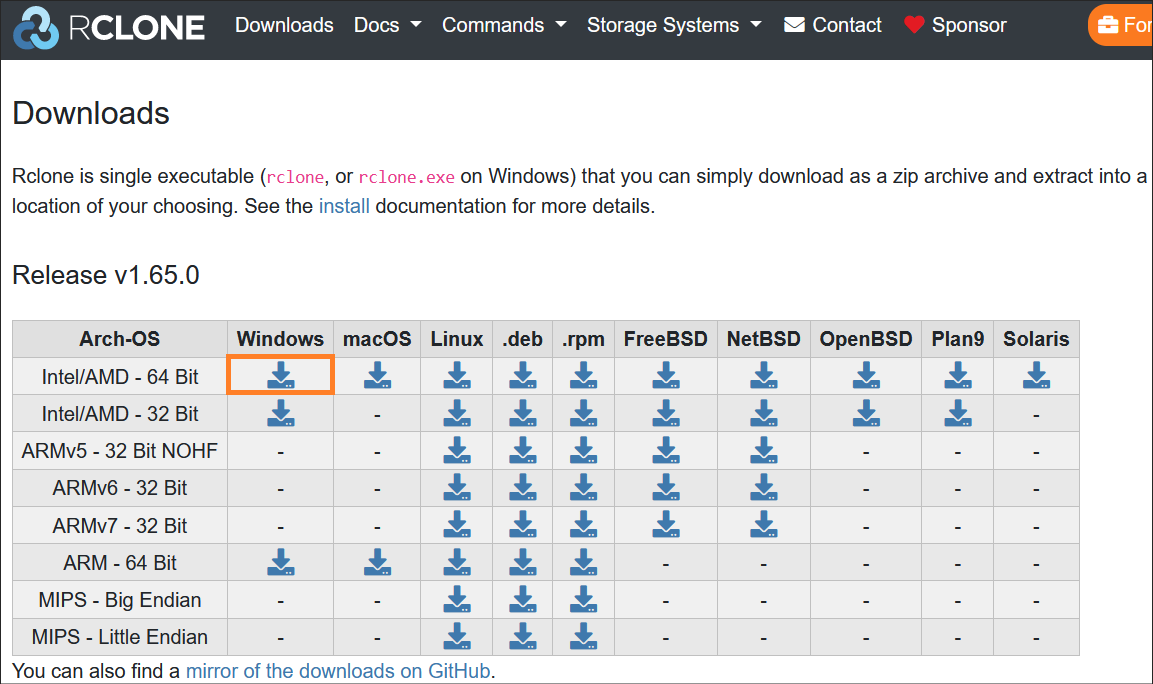Go to Downloads in the navbar
This screenshot has height=684, width=1153.
point(284,25)
